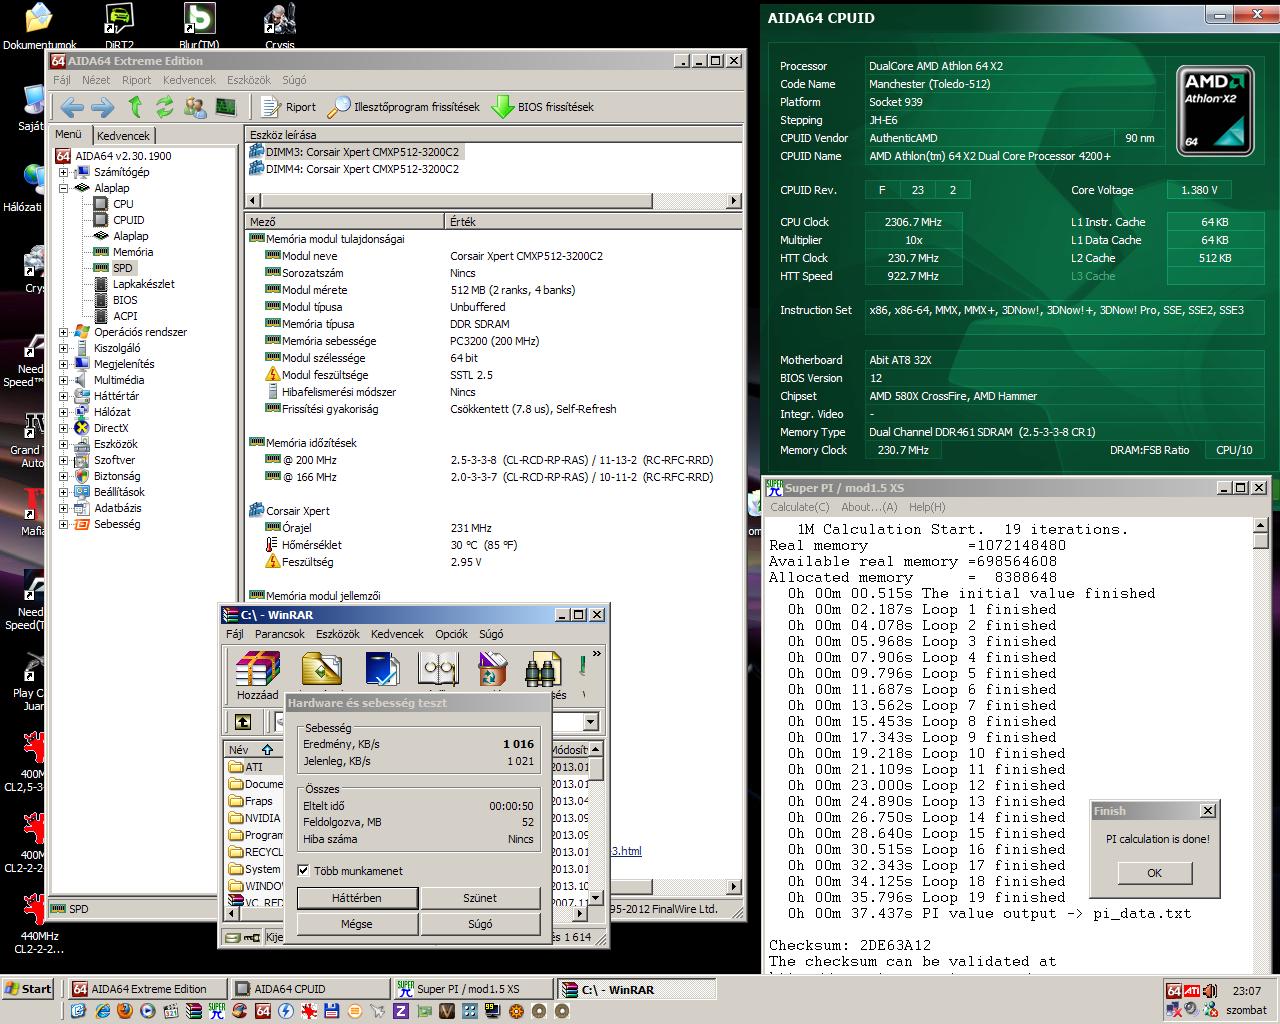Screen dimensions: 1280x1024
Task: Click OK in the Finish dialog
Action: pyautogui.click(x=1154, y=873)
